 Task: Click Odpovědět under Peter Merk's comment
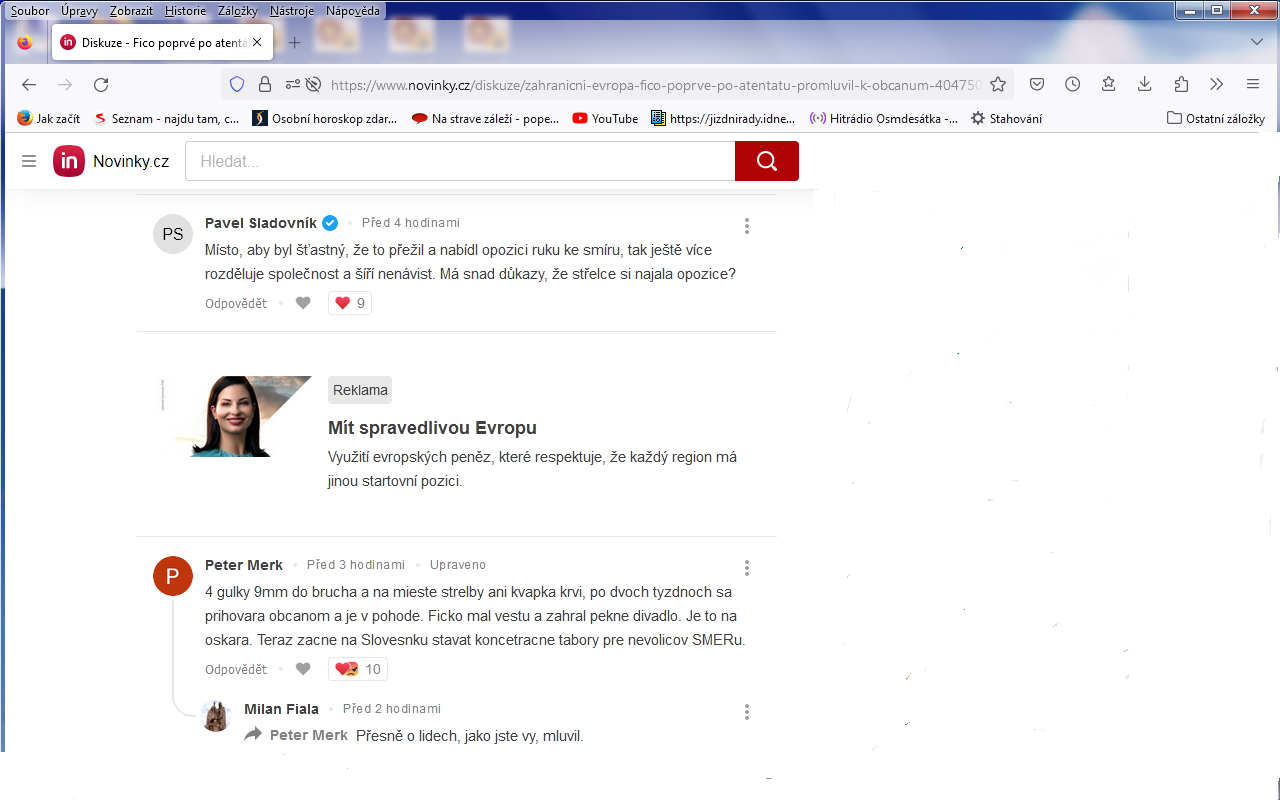[x=236, y=669]
